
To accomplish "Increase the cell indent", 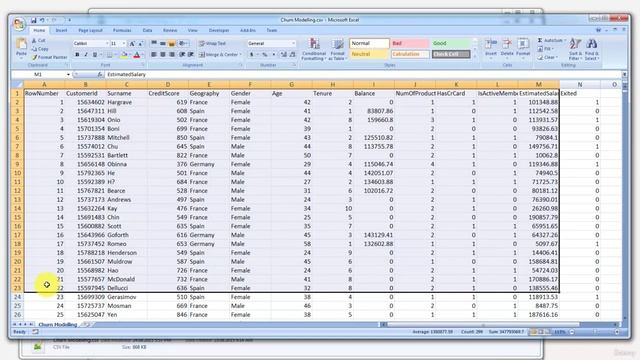I will [x=191, y=54].
